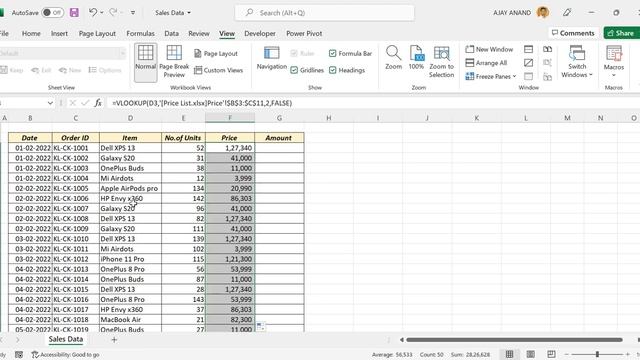This screenshot has height=360, width=640.
Task: Select Normal workbook view
Action: point(146,62)
